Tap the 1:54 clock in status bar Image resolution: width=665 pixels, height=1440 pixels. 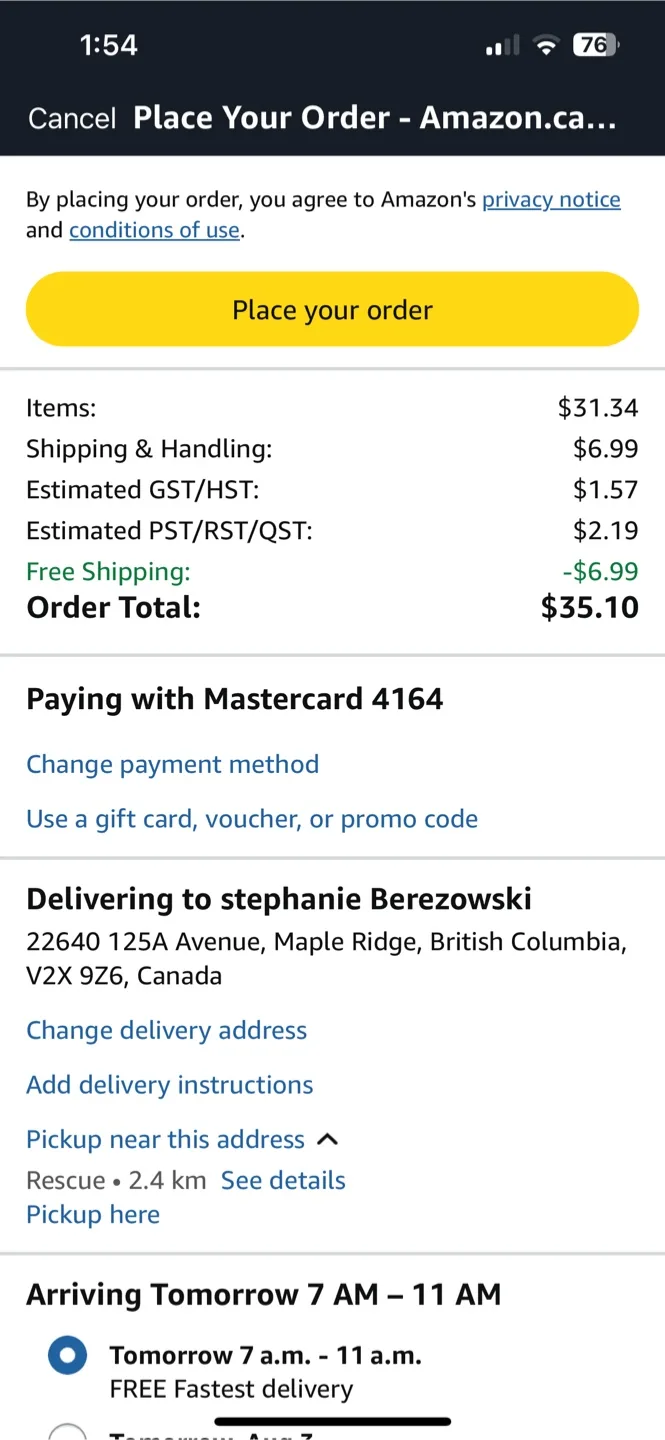click(x=108, y=45)
